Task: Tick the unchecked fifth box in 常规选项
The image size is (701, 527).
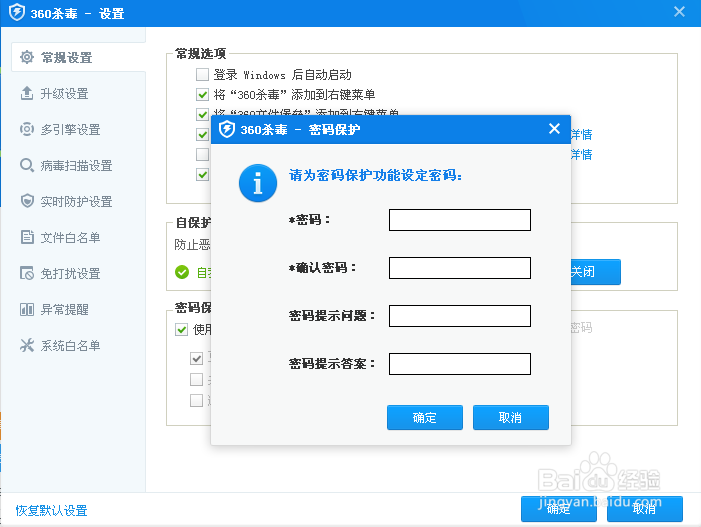Action: point(203,154)
